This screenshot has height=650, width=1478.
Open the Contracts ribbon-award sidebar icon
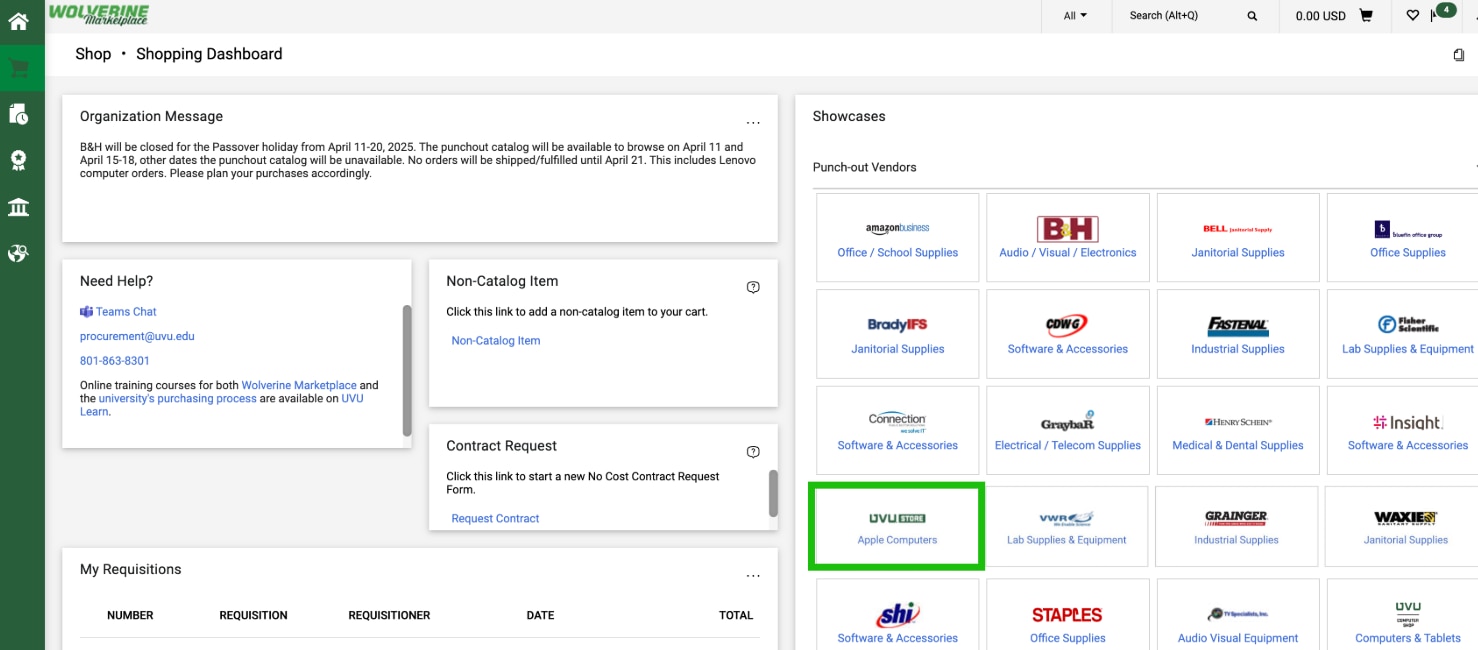click(x=19, y=160)
